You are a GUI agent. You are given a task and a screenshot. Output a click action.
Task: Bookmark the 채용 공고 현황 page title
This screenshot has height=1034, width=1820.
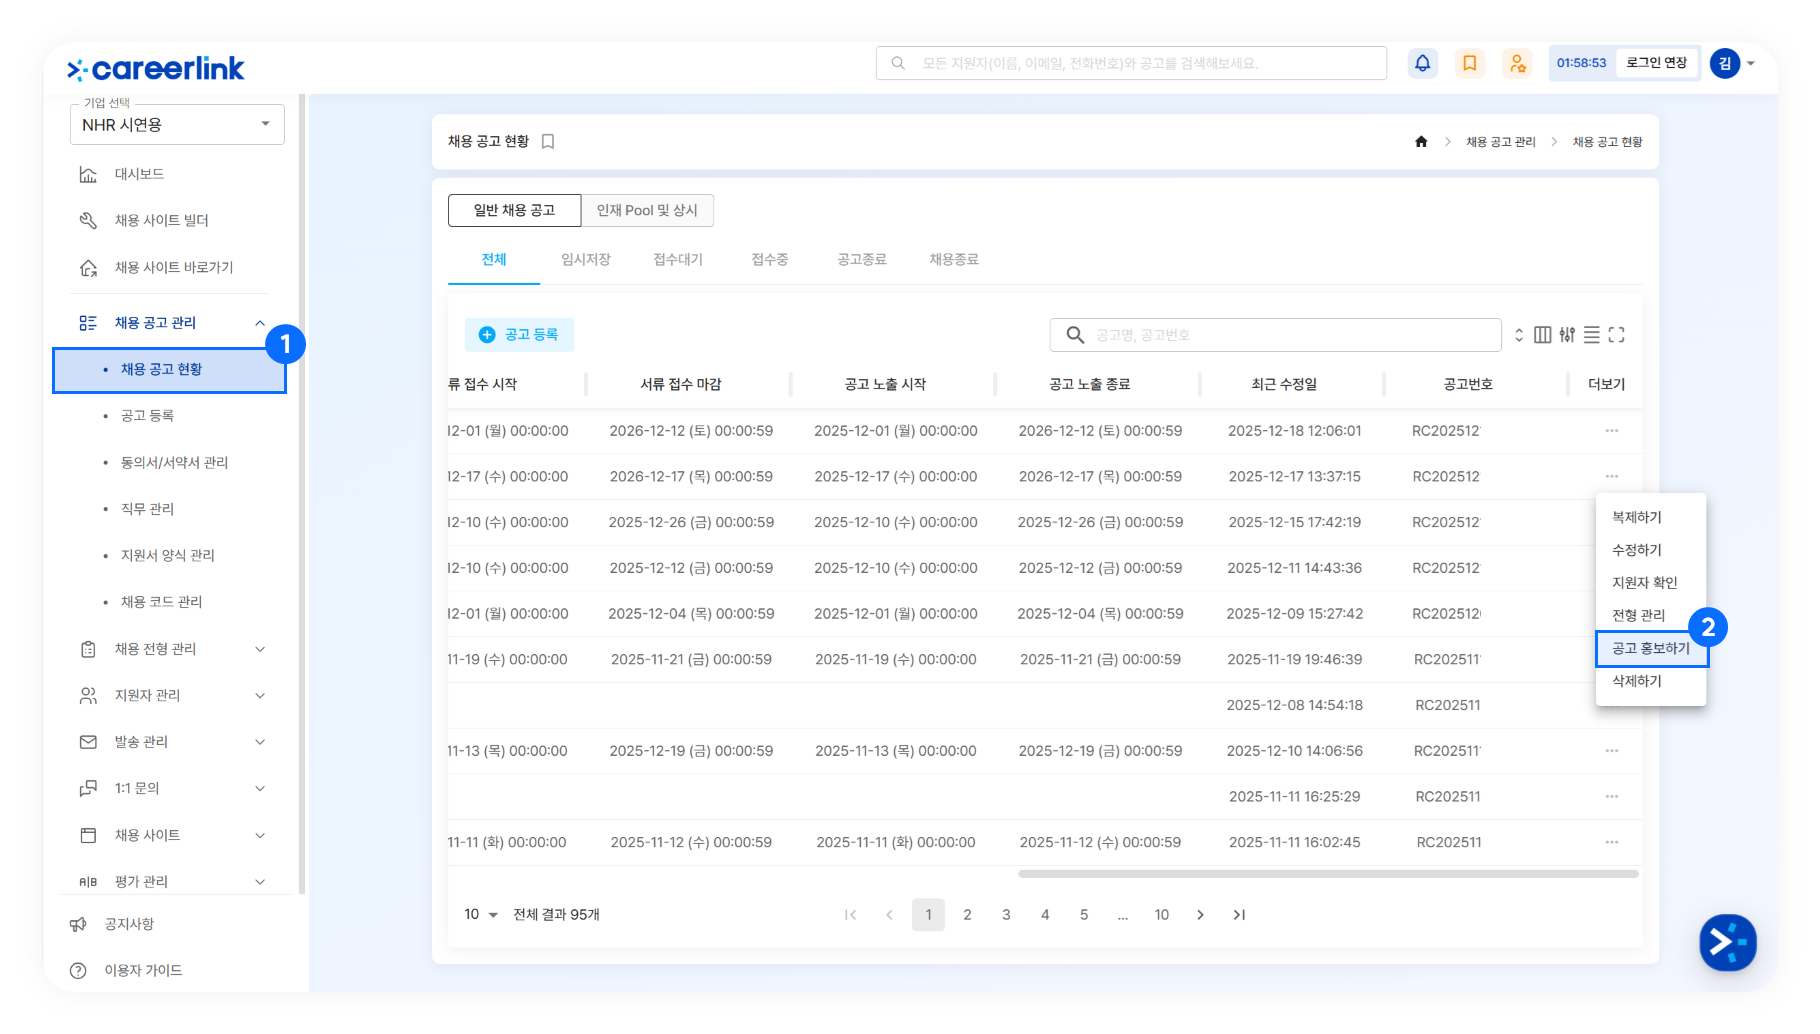point(548,142)
